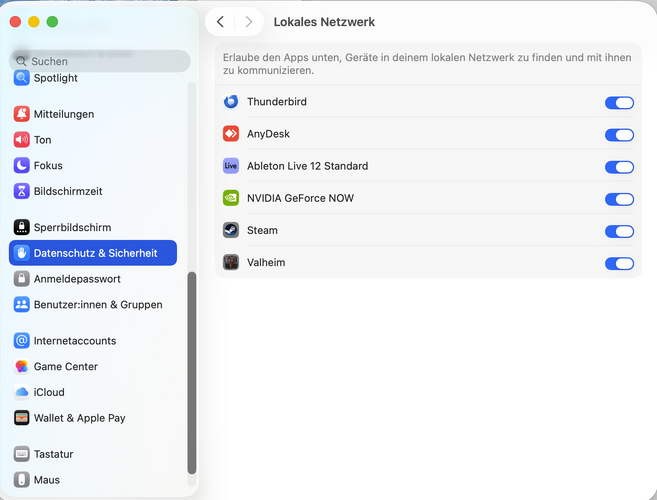
Task: Go back using the left chevron
Action: (220, 22)
